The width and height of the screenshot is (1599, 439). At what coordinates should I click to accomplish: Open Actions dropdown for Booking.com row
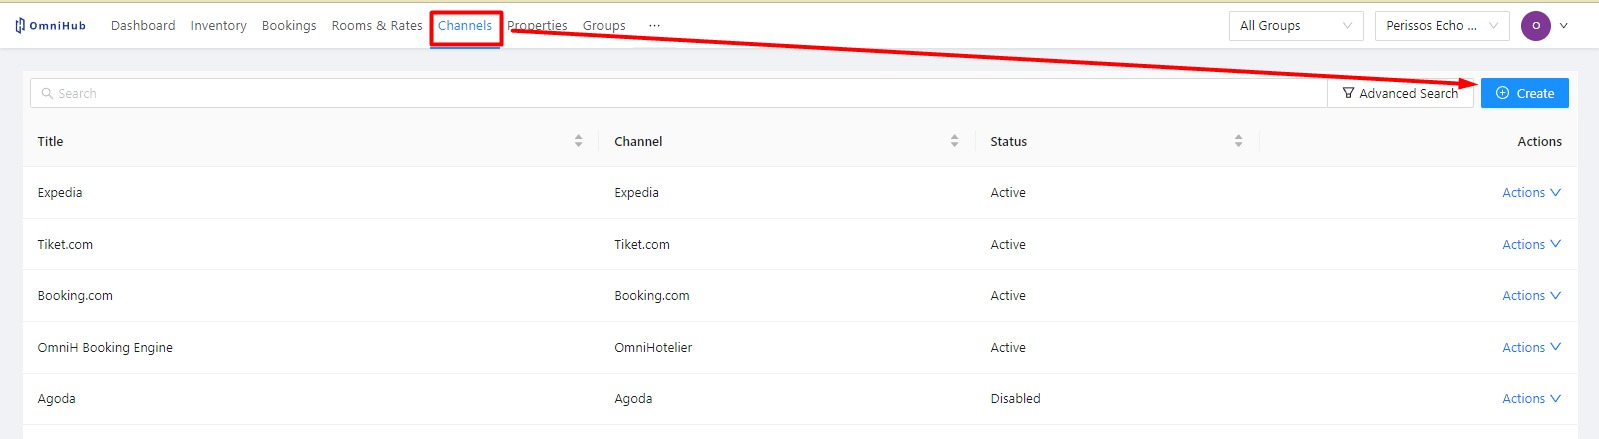pyautogui.click(x=1531, y=296)
